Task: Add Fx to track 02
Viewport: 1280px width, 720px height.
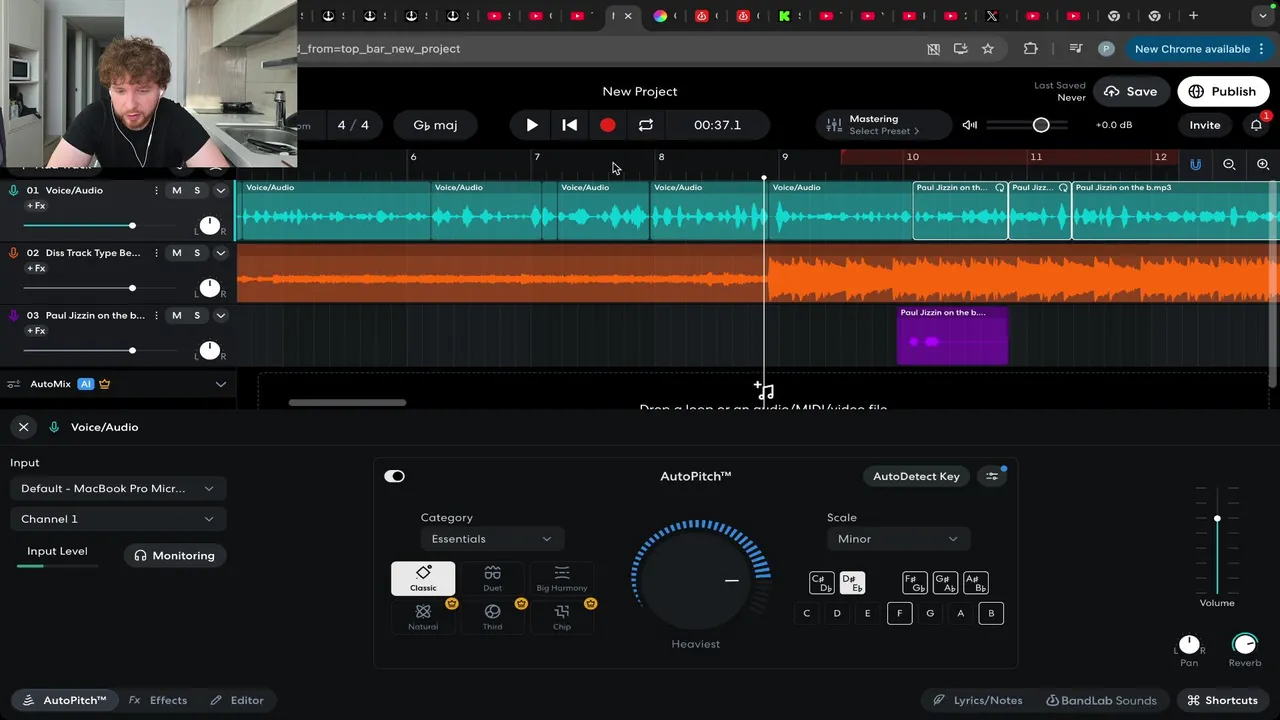Action: pyautogui.click(x=36, y=268)
